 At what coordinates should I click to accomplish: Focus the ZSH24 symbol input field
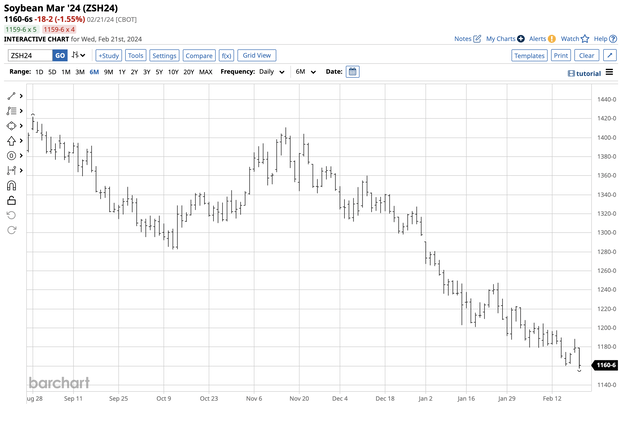point(30,56)
